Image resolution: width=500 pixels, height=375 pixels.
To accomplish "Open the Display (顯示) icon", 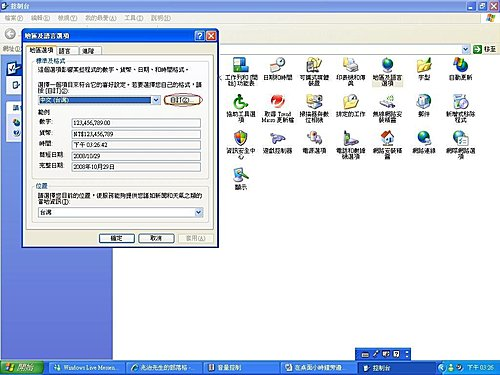I will coord(241,179).
